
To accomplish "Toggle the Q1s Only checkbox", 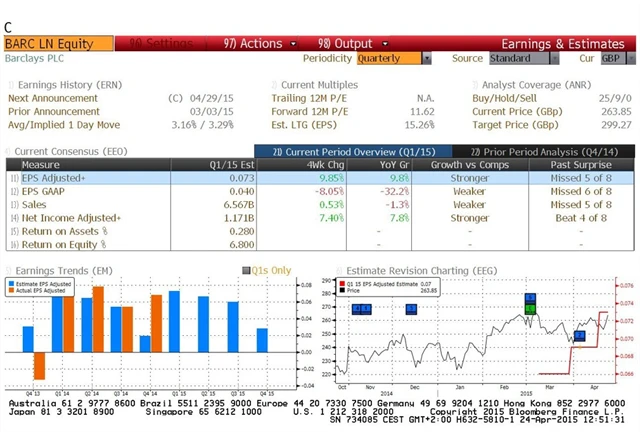I will [246, 270].
